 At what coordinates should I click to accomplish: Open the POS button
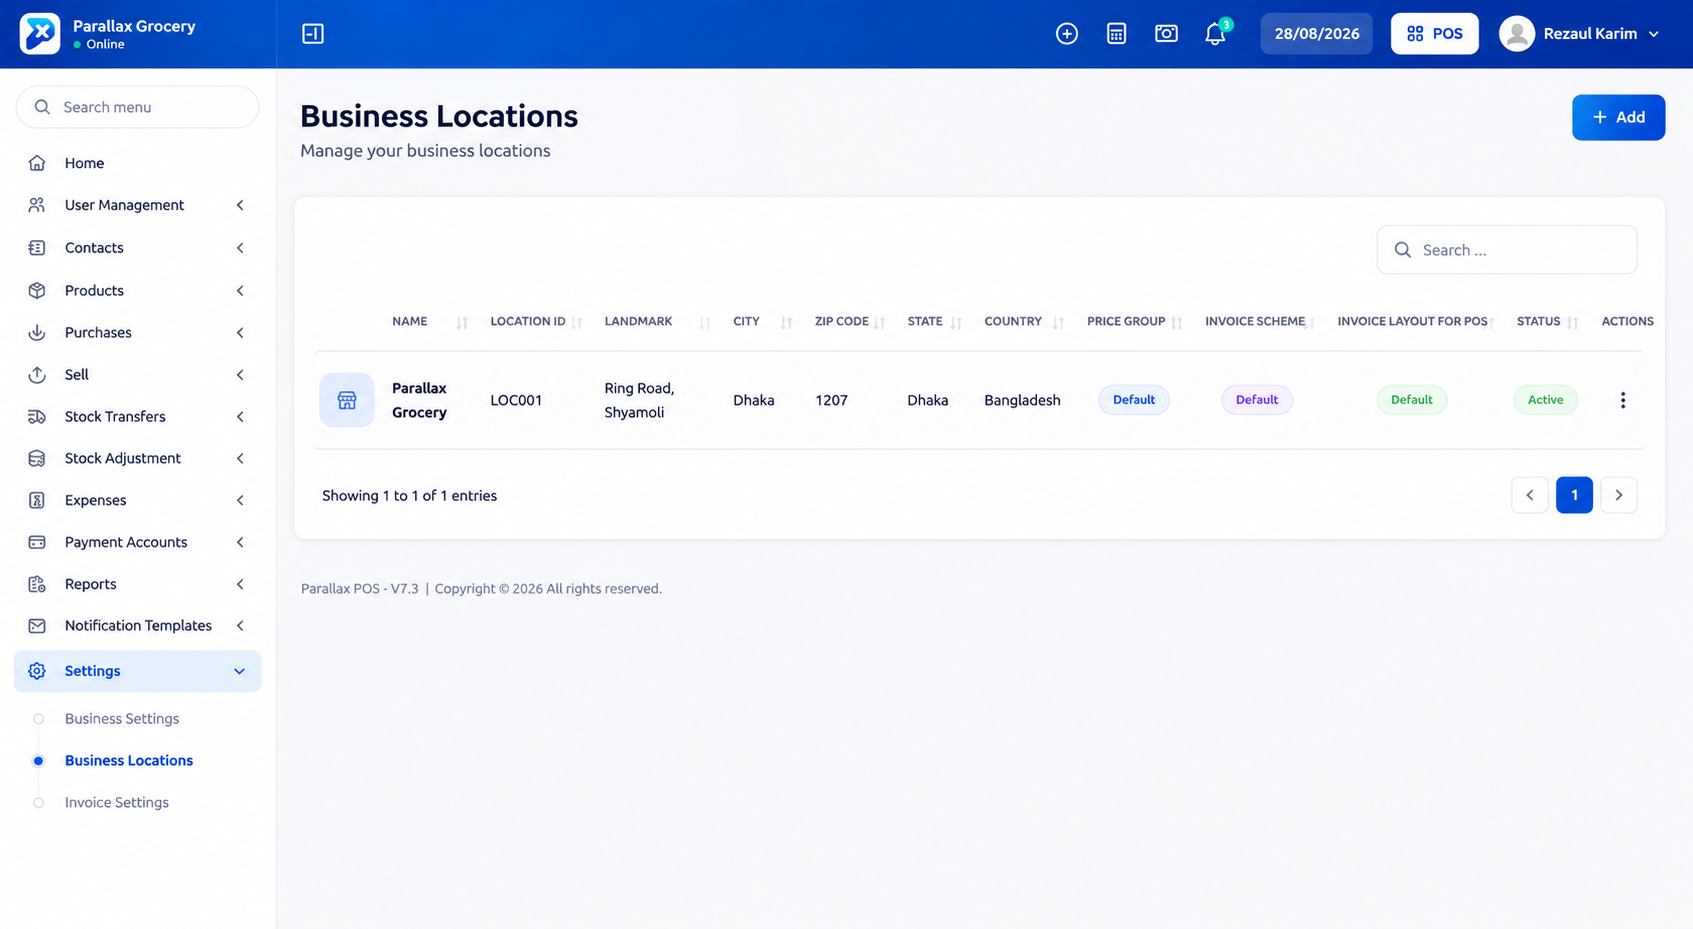tap(1435, 34)
